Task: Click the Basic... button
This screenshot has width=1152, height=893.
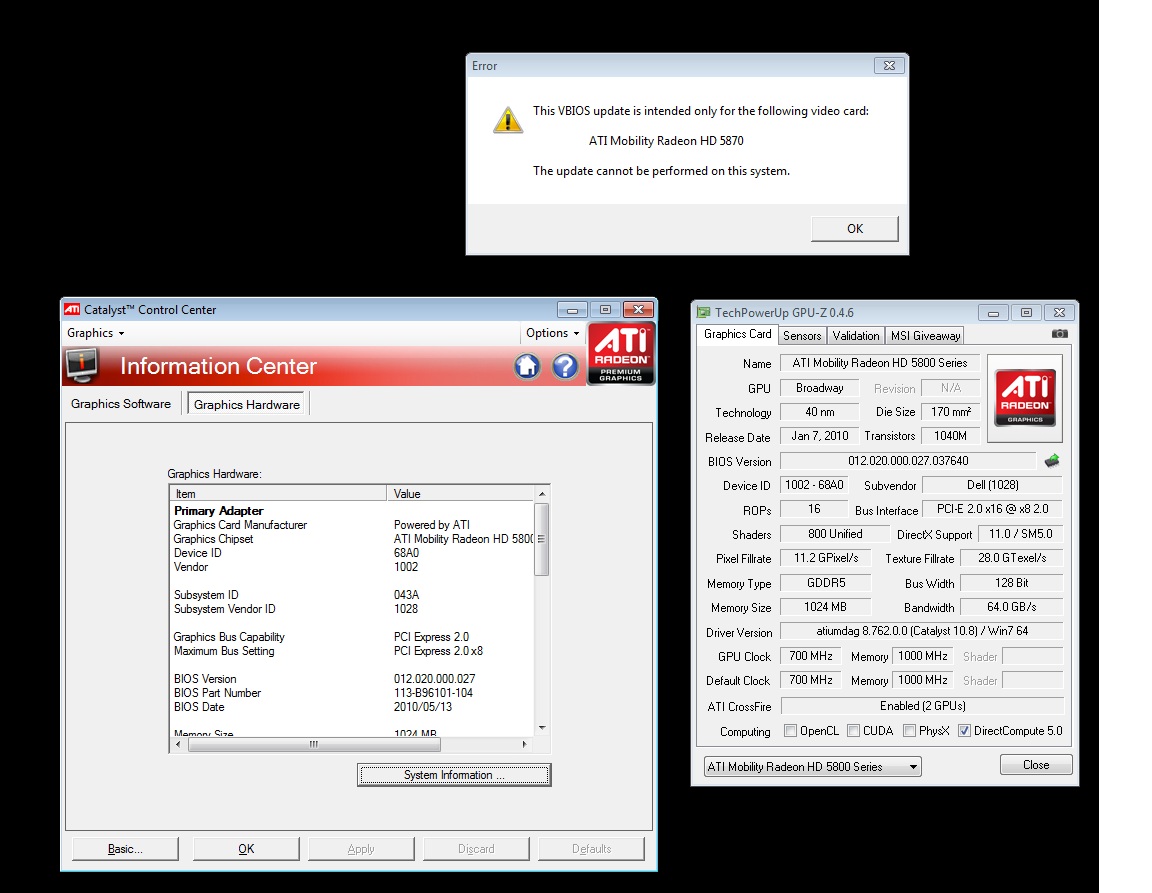Action: (125, 849)
